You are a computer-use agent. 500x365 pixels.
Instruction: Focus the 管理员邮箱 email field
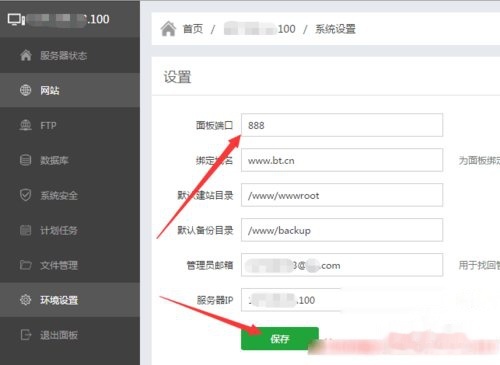342,265
